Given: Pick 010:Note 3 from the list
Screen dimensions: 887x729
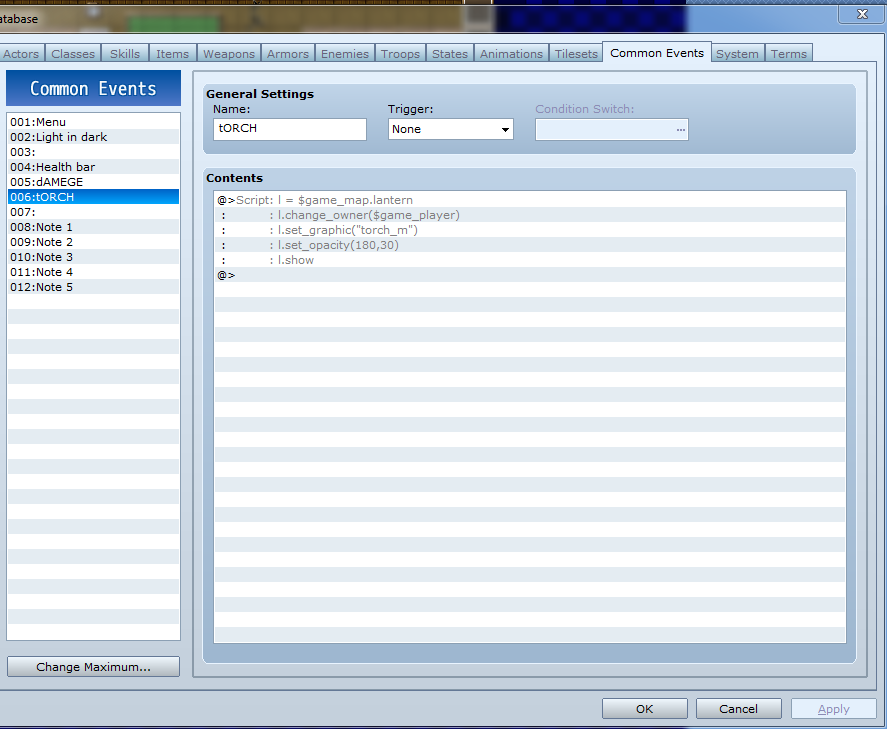Looking at the screenshot, I should [93, 257].
